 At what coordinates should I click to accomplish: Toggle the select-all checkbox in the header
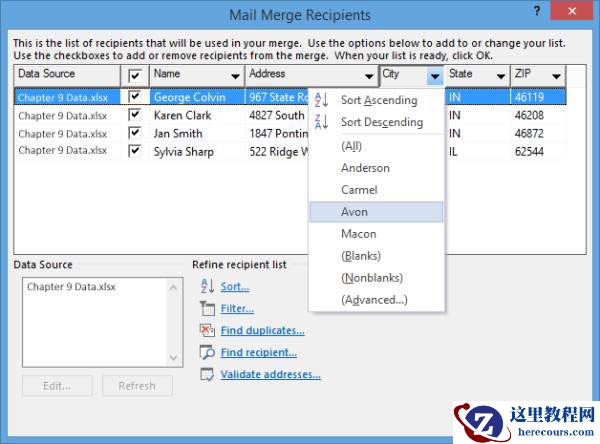[135, 75]
